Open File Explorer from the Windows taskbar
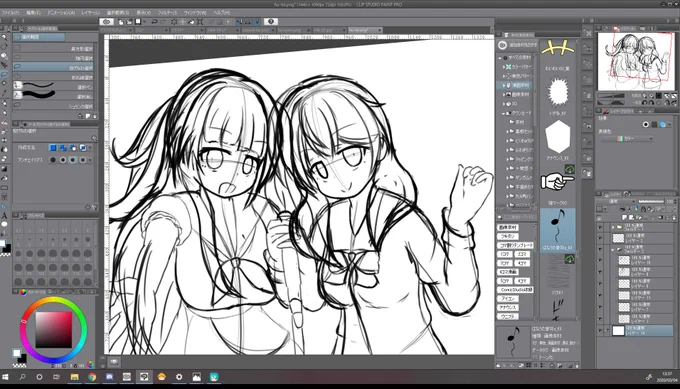Image resolution: width=680 pixels, height=389 pixels. 74,377
